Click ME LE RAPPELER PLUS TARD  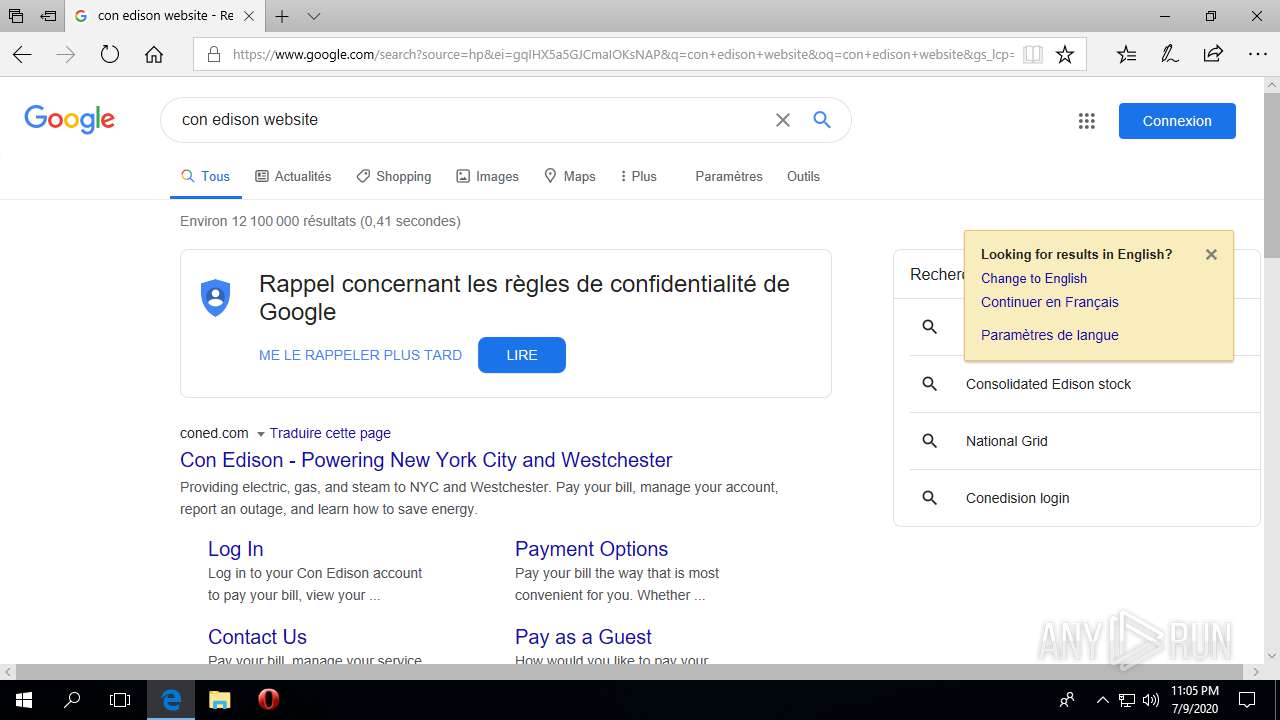pyautogui.click(x=360, y=355)
